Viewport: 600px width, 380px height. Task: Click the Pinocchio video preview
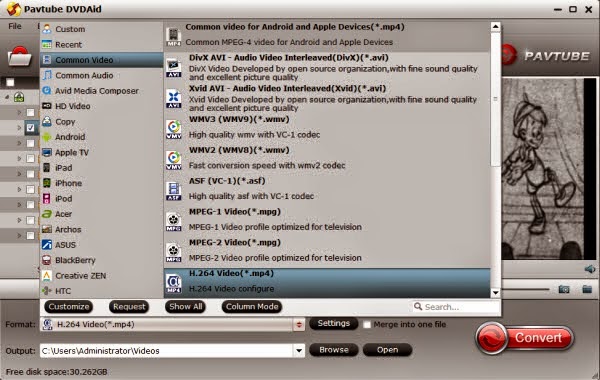coord(549,169)
